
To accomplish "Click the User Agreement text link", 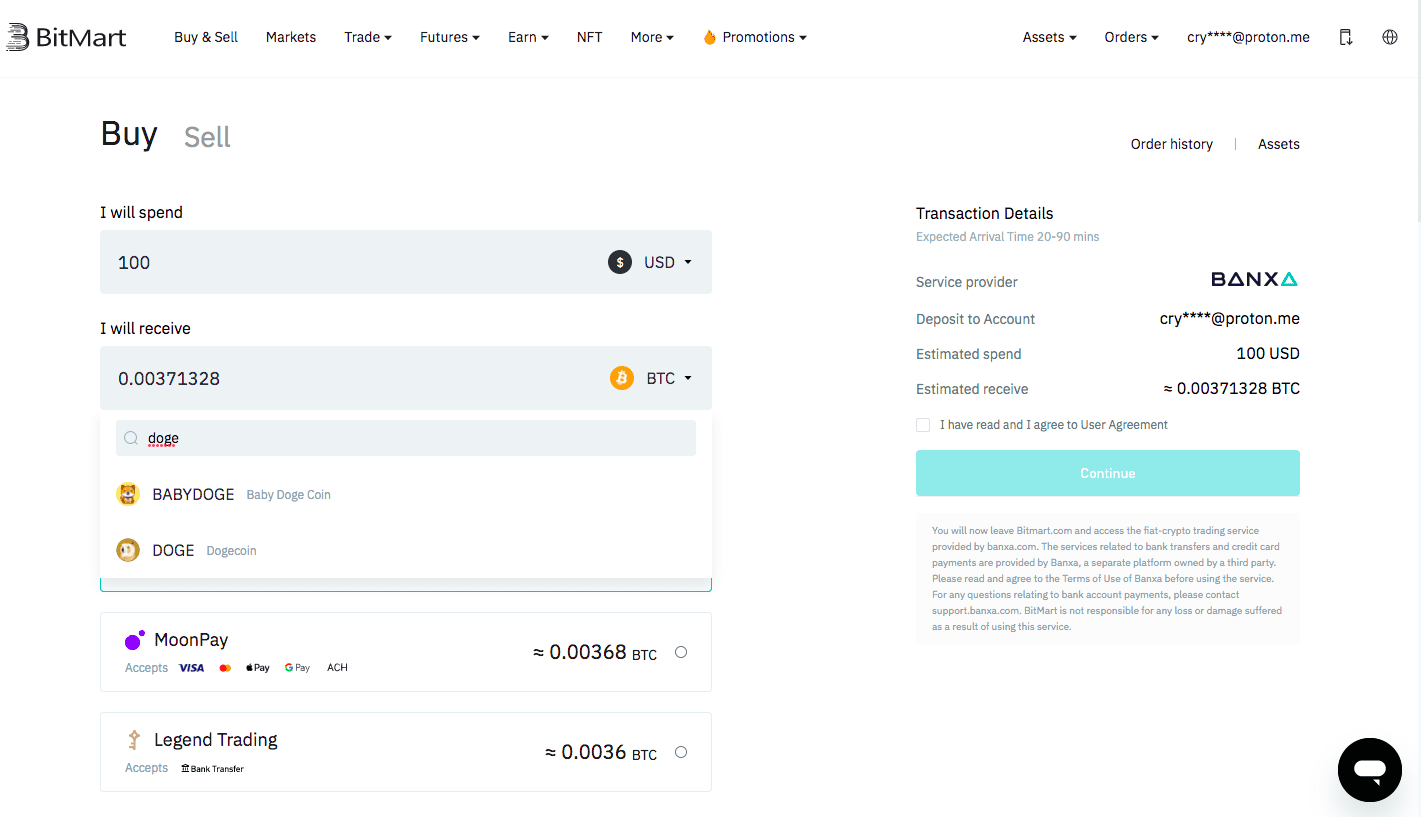I will 1124,425.
